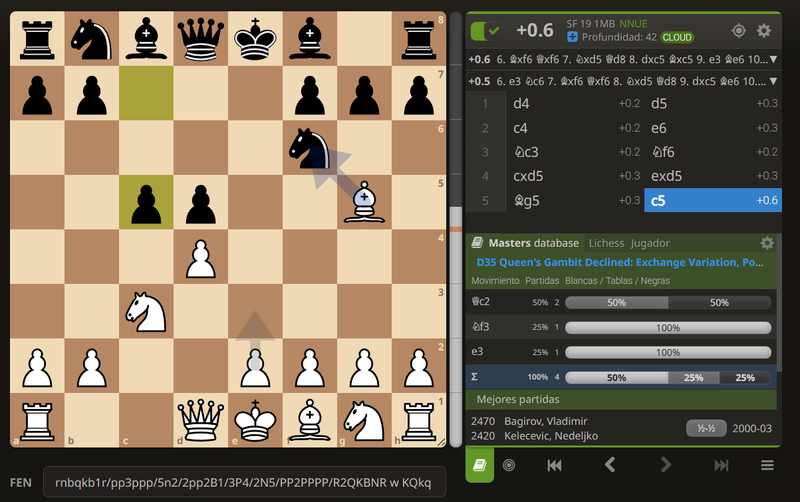Open engine settings gear icon
Viewport: 800px width, 502px height.
764,31
